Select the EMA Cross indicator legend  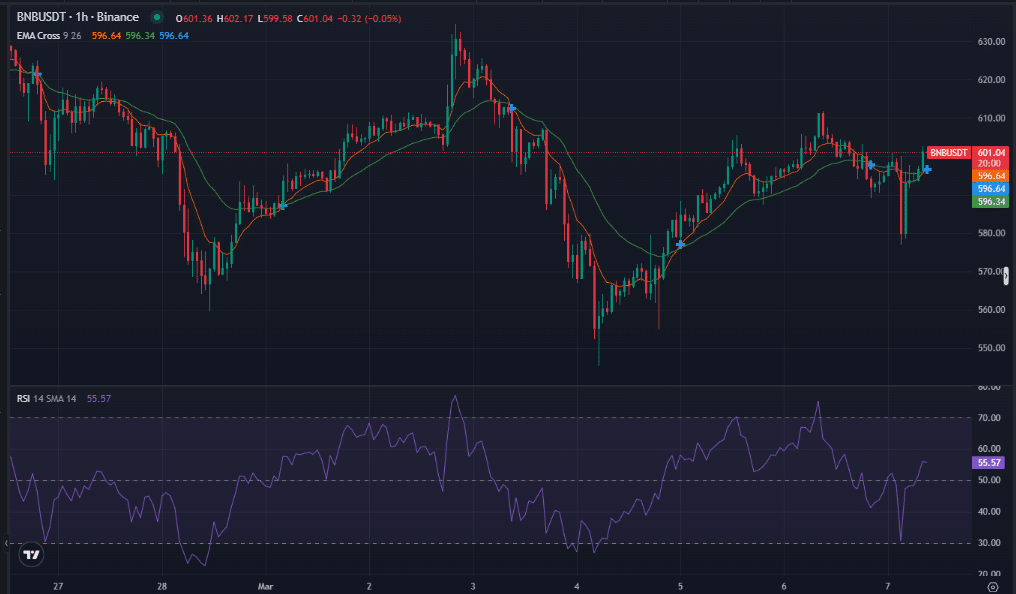click(49, 36)
